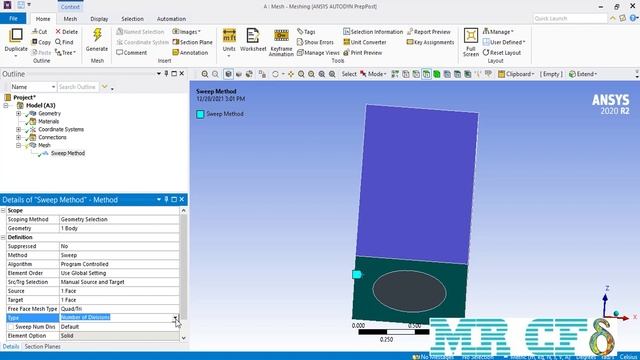Open the File menu
The height and width of the screenshot is (360, 640).
point(13,18)
